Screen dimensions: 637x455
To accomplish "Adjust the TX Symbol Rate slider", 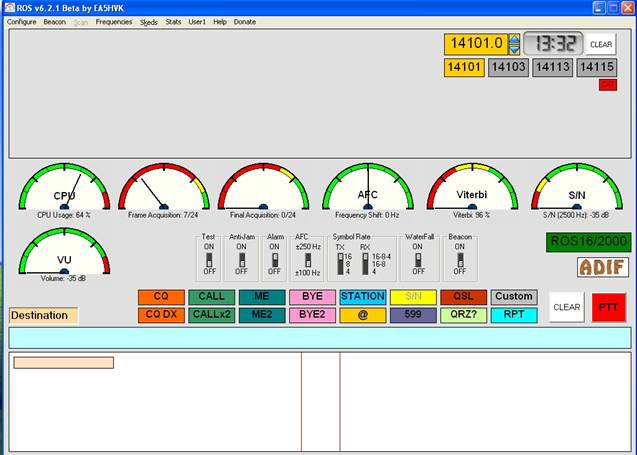I will click(x=340, y=264).
